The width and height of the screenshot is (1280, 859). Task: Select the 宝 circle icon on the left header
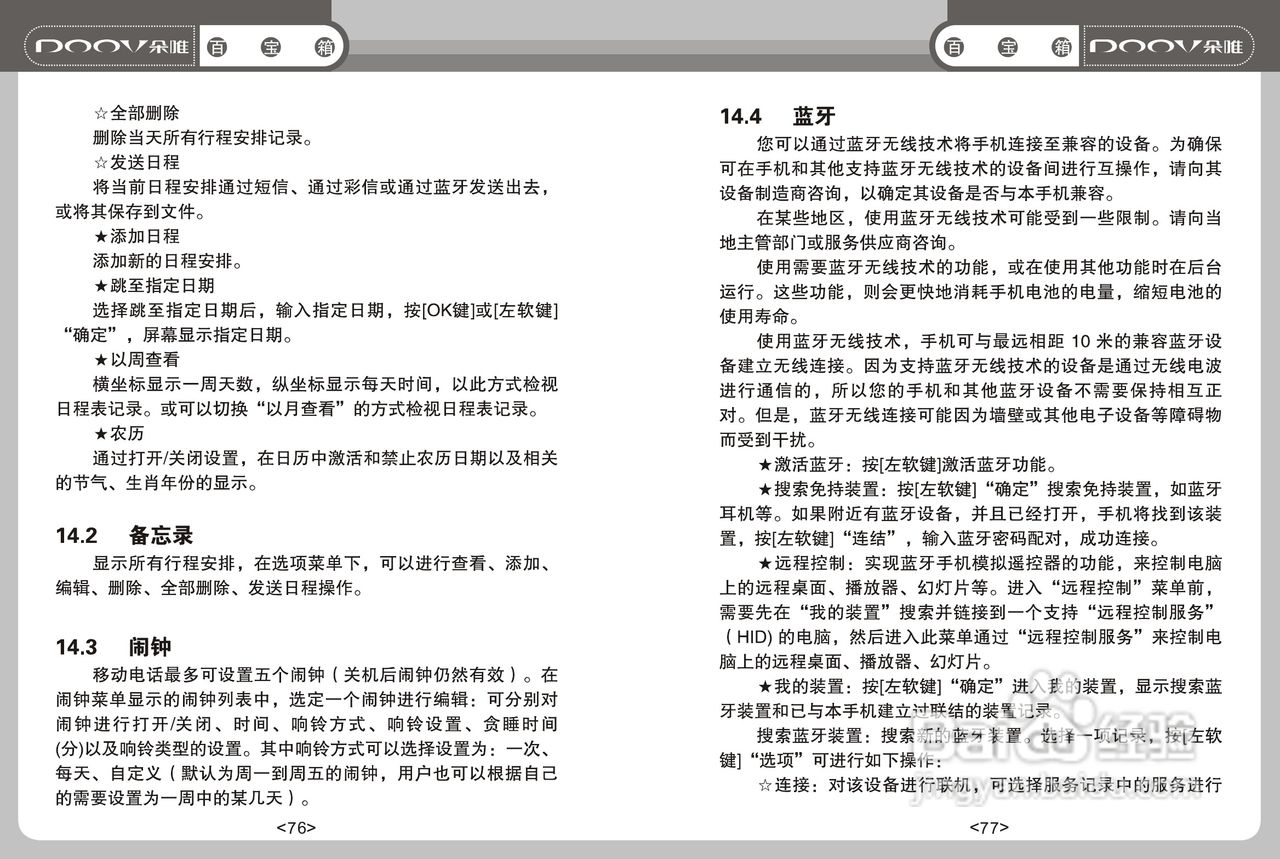click(270, 46)
